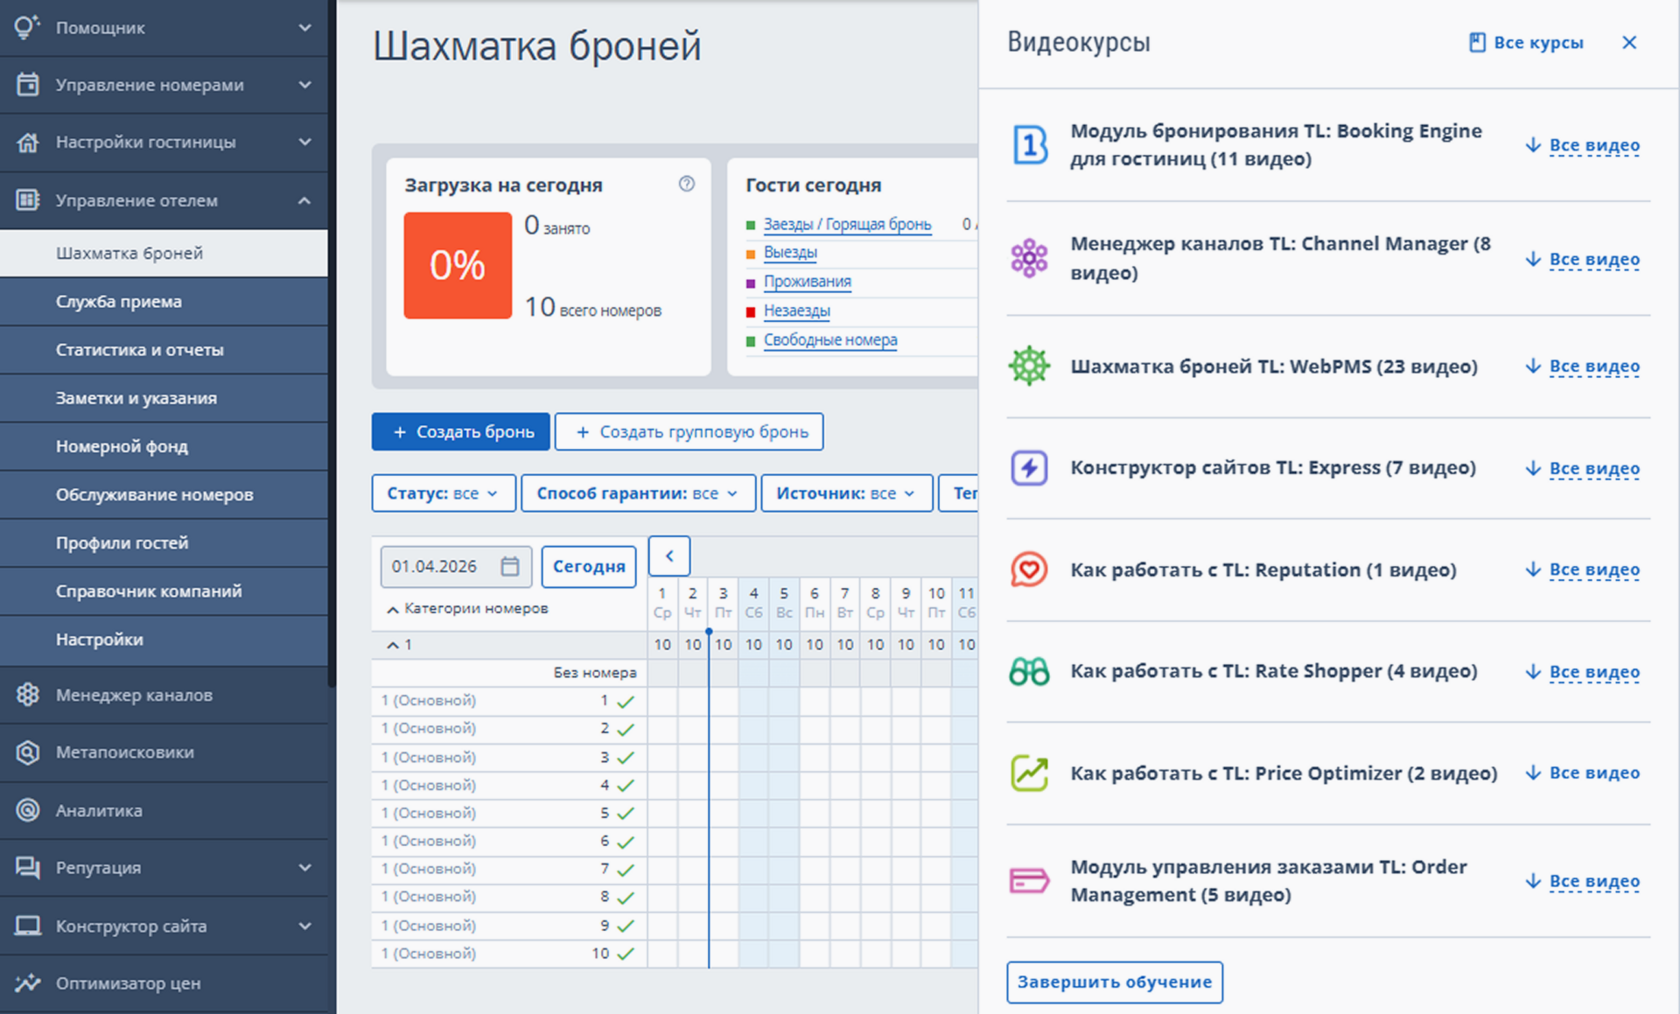Click day 4 Сб column header
Screen dimensions: 1680x1014
click(x=754, y=602)
